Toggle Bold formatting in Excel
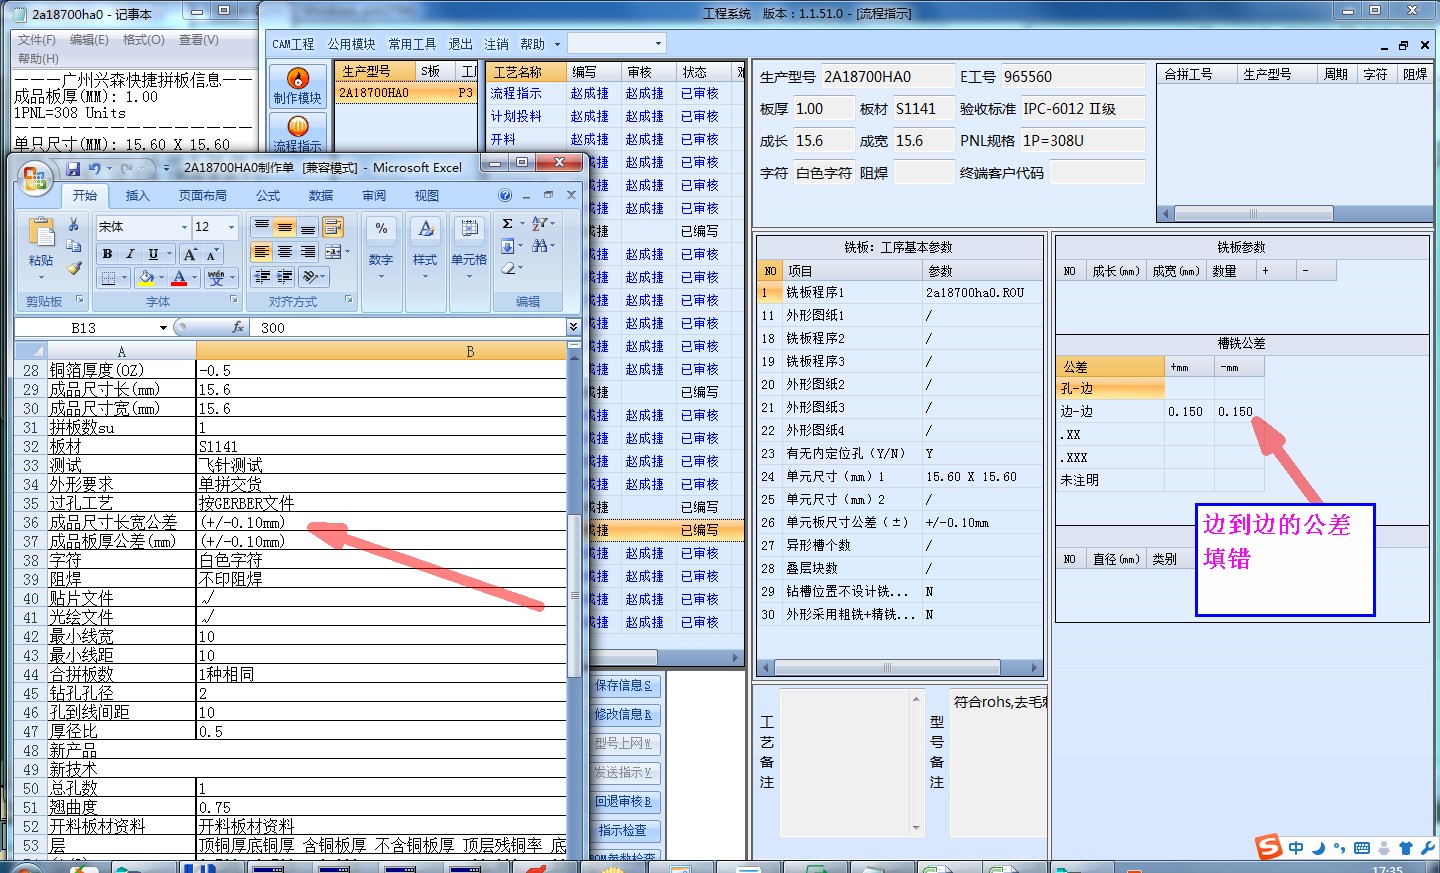Image resolution: width=1440 pixels, height=873 pixels. click(107, 254)
